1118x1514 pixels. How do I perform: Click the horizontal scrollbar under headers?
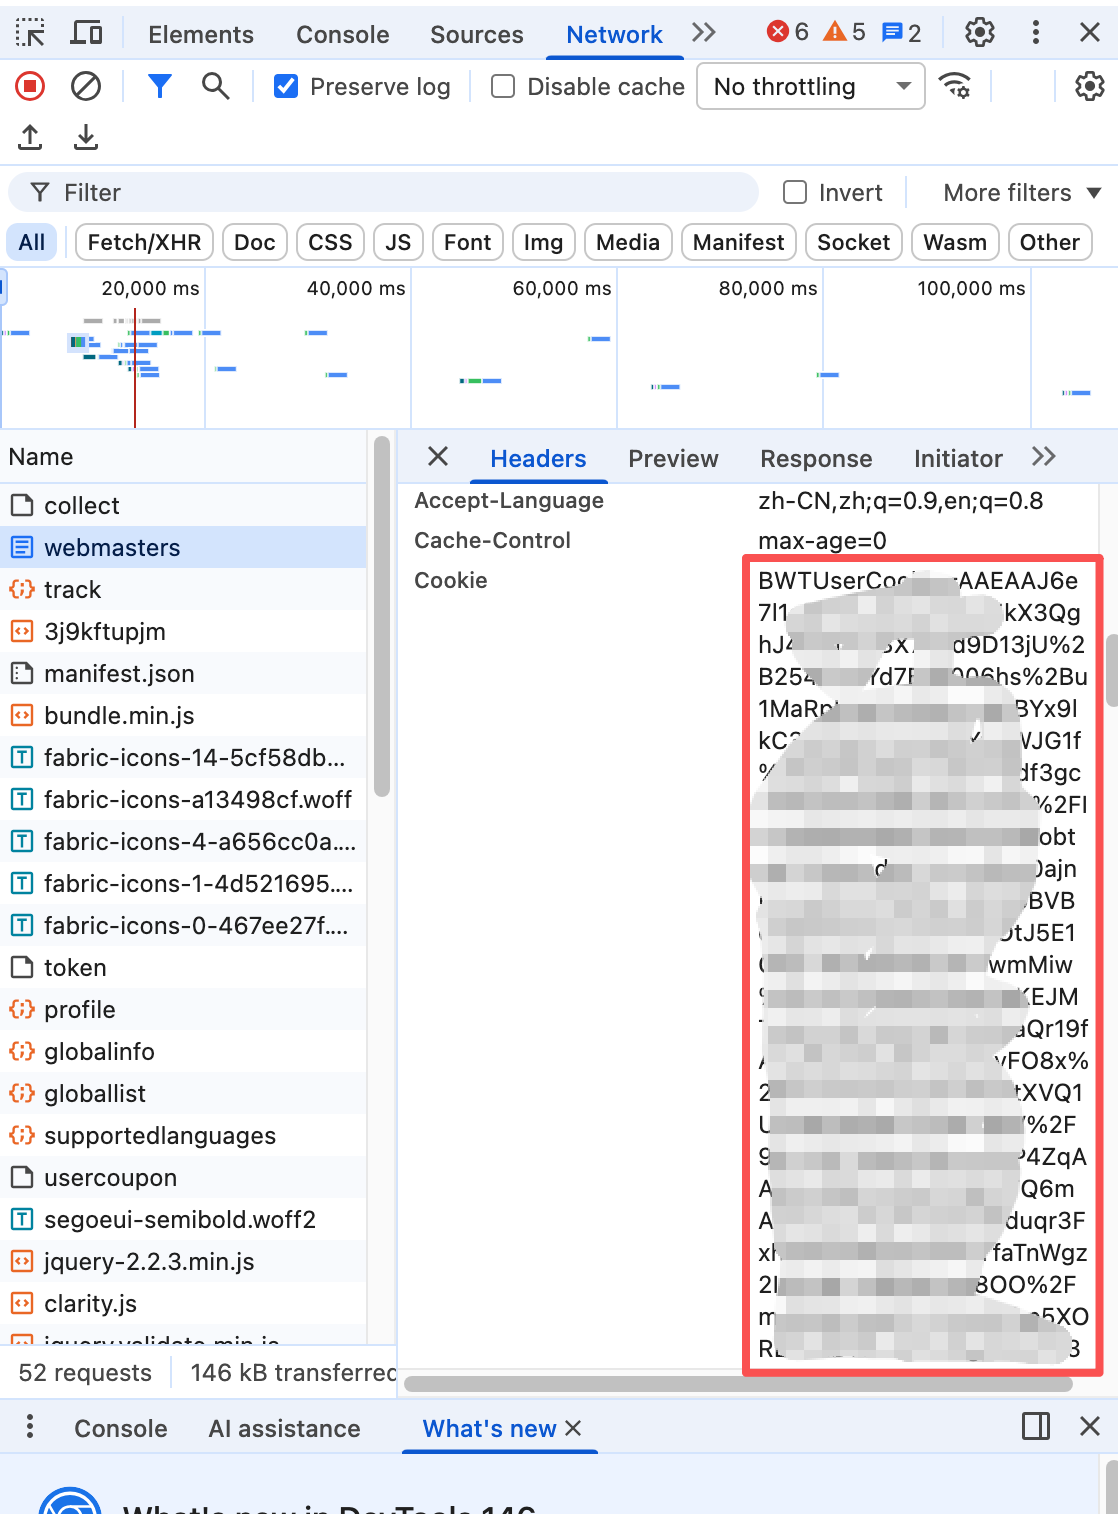point(738,1384)
